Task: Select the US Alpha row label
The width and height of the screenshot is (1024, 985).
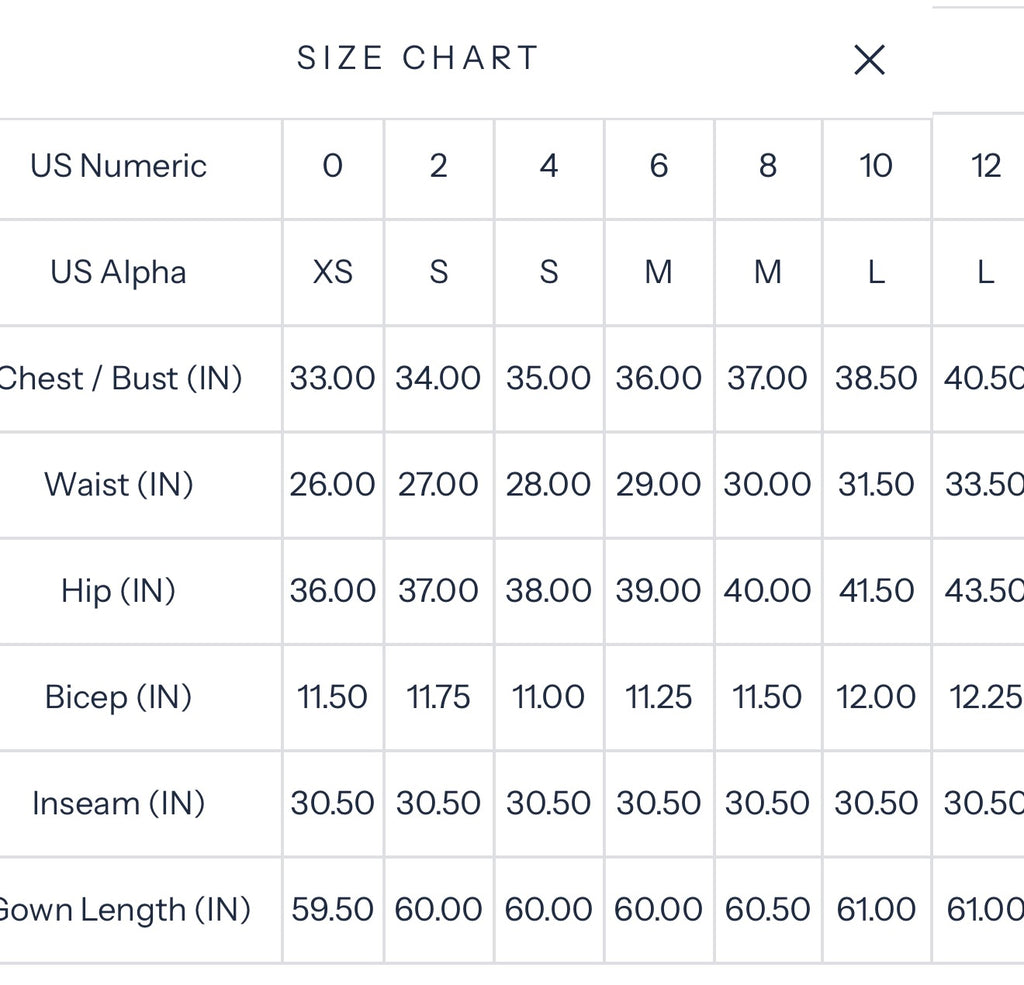Action: (118, 272)
